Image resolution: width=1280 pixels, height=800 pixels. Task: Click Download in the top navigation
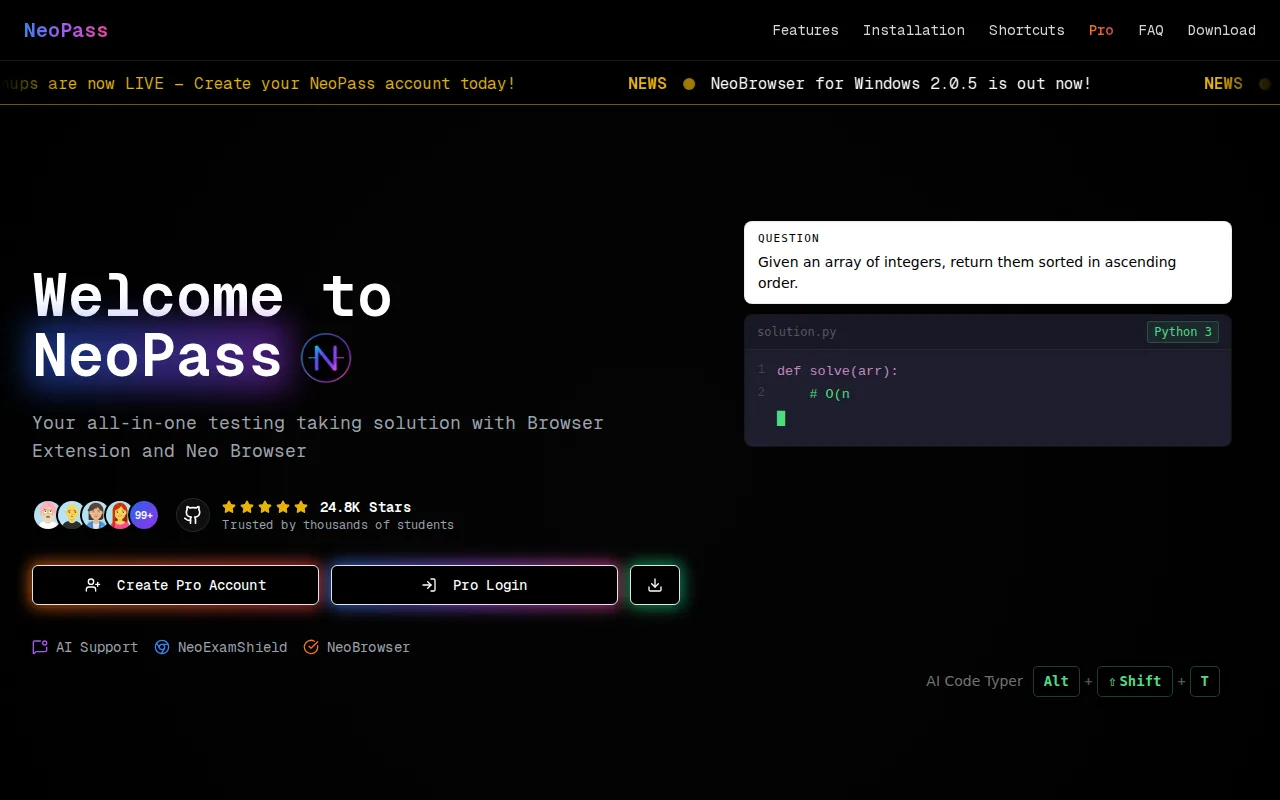tap(1222, 30)
